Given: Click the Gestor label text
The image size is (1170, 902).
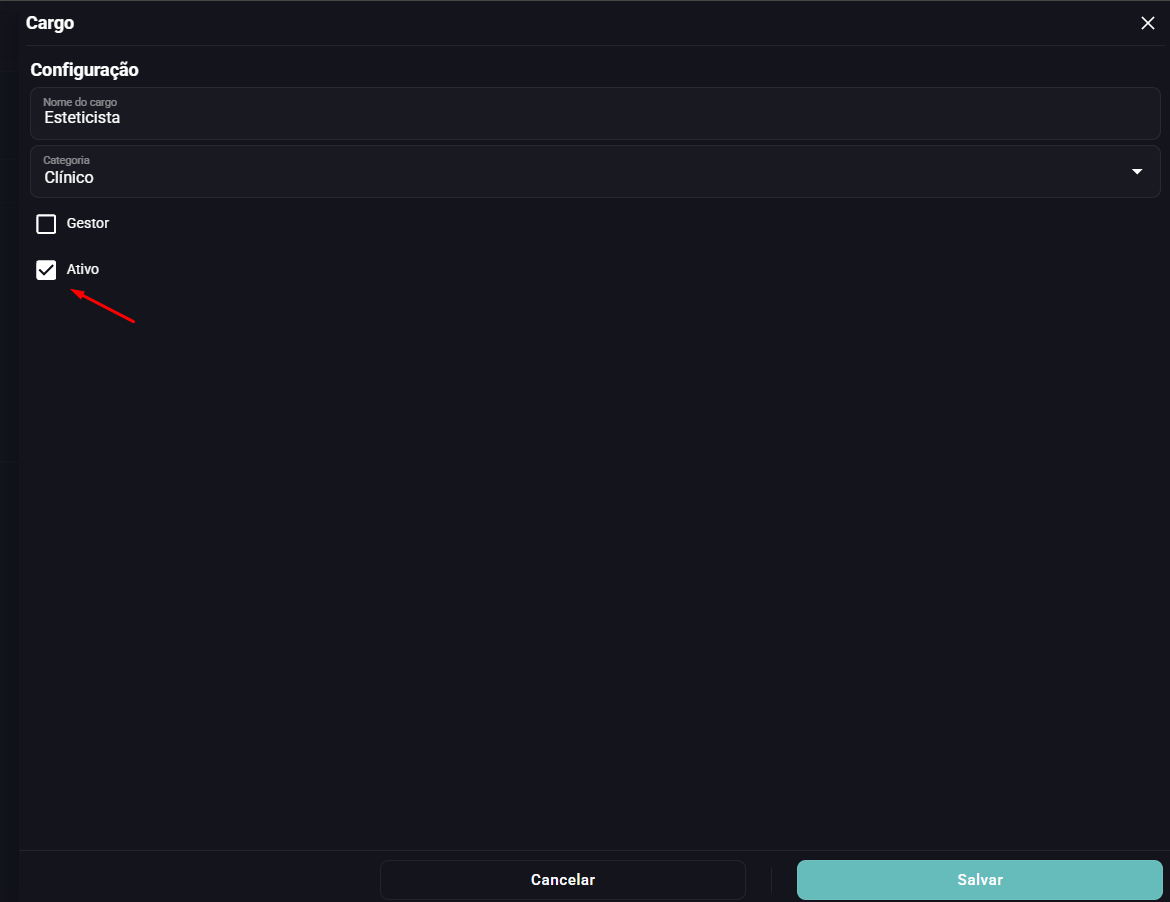Looking at the screenshot, I should [x=87, y=223].
